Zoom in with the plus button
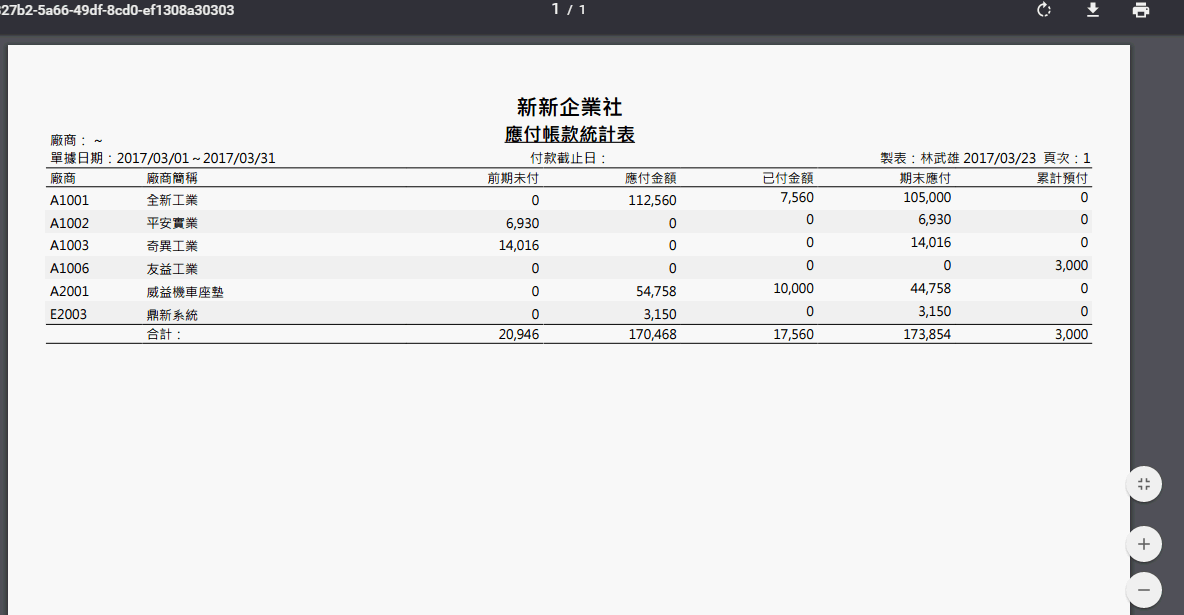 pyautogui.click(x=1143, y=544)
